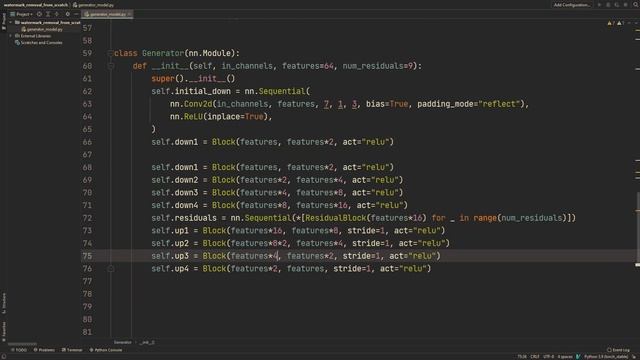Viewport: 640px width, 360px height.
Task: Open the Terminal tool window tab
Action: 72,350
